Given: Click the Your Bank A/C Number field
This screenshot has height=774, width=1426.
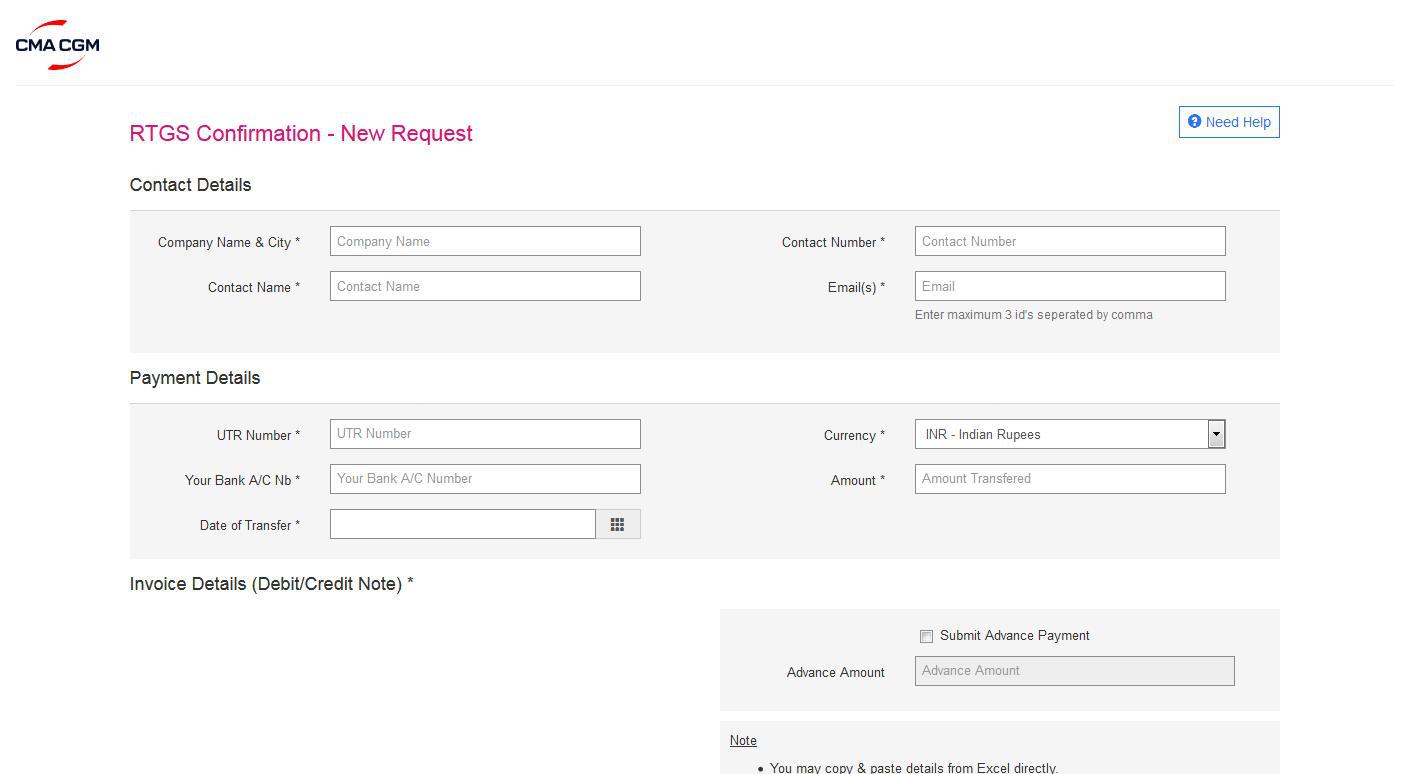Looking at the screenshot, I should [485, 479].
